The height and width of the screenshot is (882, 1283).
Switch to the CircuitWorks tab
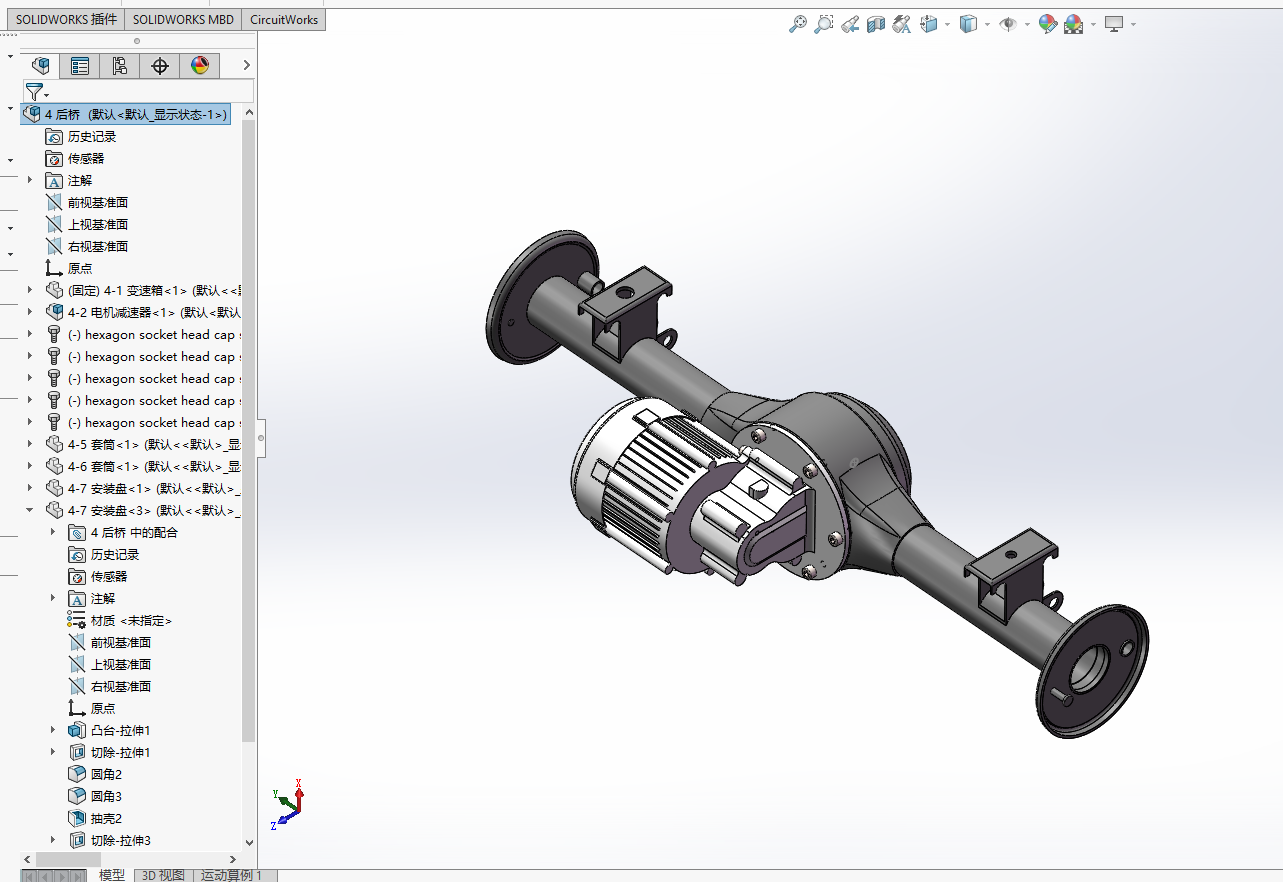tap(284, 19)
